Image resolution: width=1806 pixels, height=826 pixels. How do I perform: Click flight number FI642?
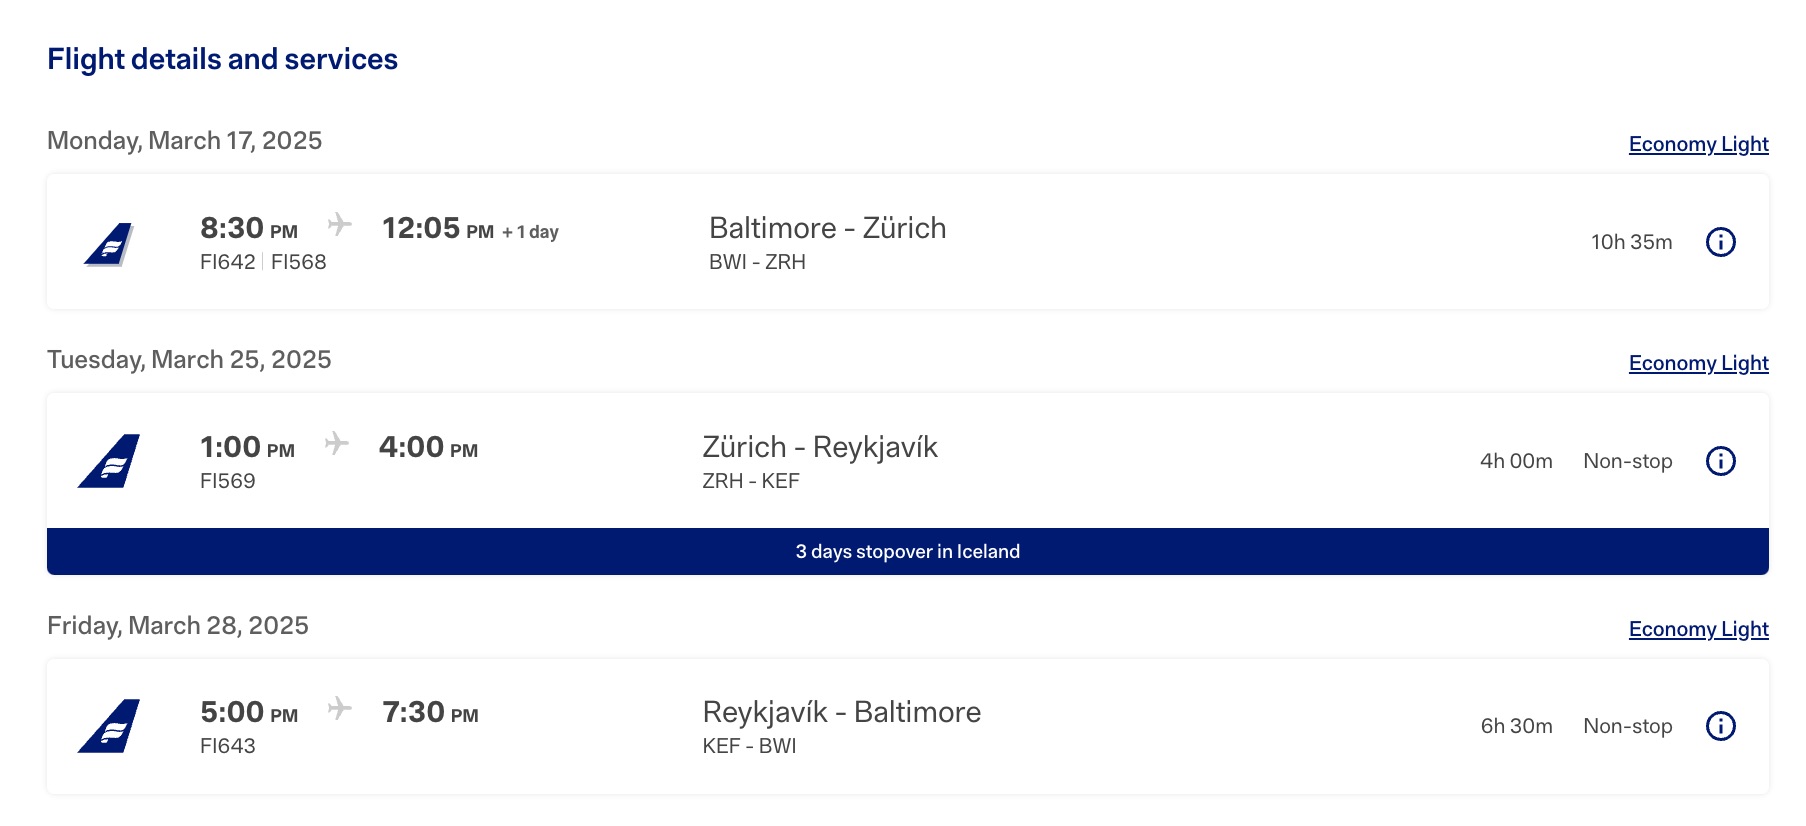click(x=227, y=262)
